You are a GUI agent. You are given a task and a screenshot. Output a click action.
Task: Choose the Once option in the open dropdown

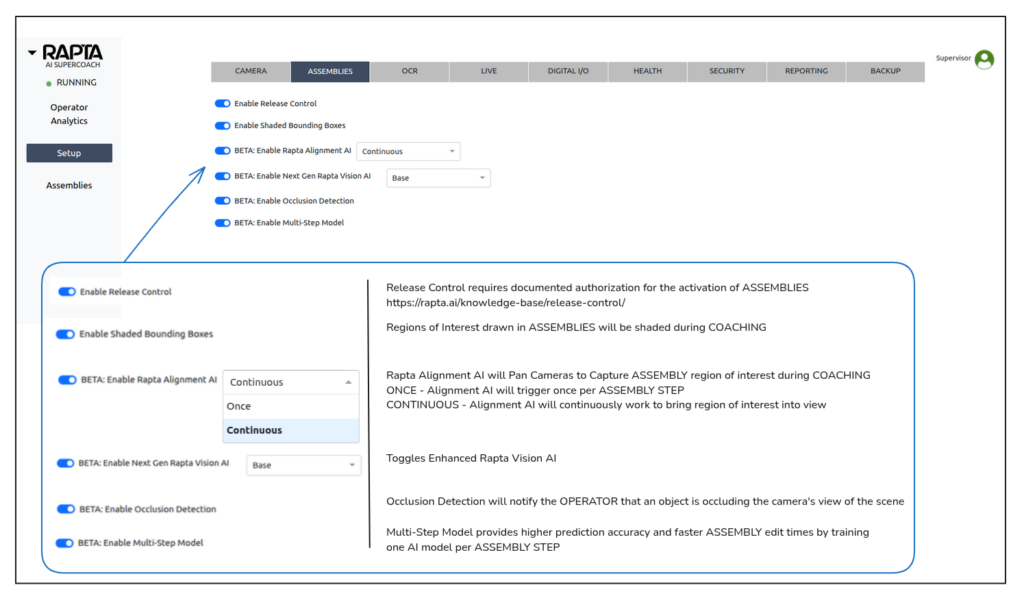point(291,406)
